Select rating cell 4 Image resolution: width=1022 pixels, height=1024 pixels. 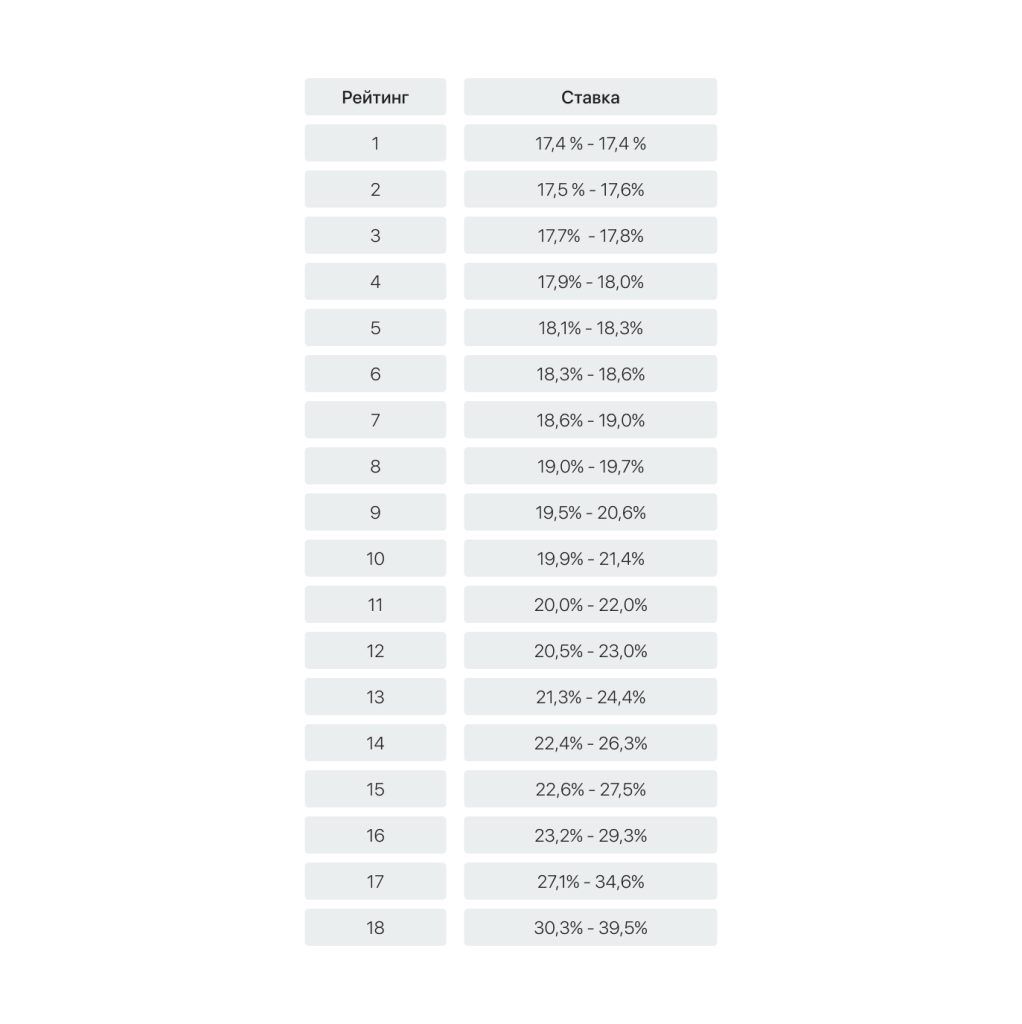pos(375,281)
